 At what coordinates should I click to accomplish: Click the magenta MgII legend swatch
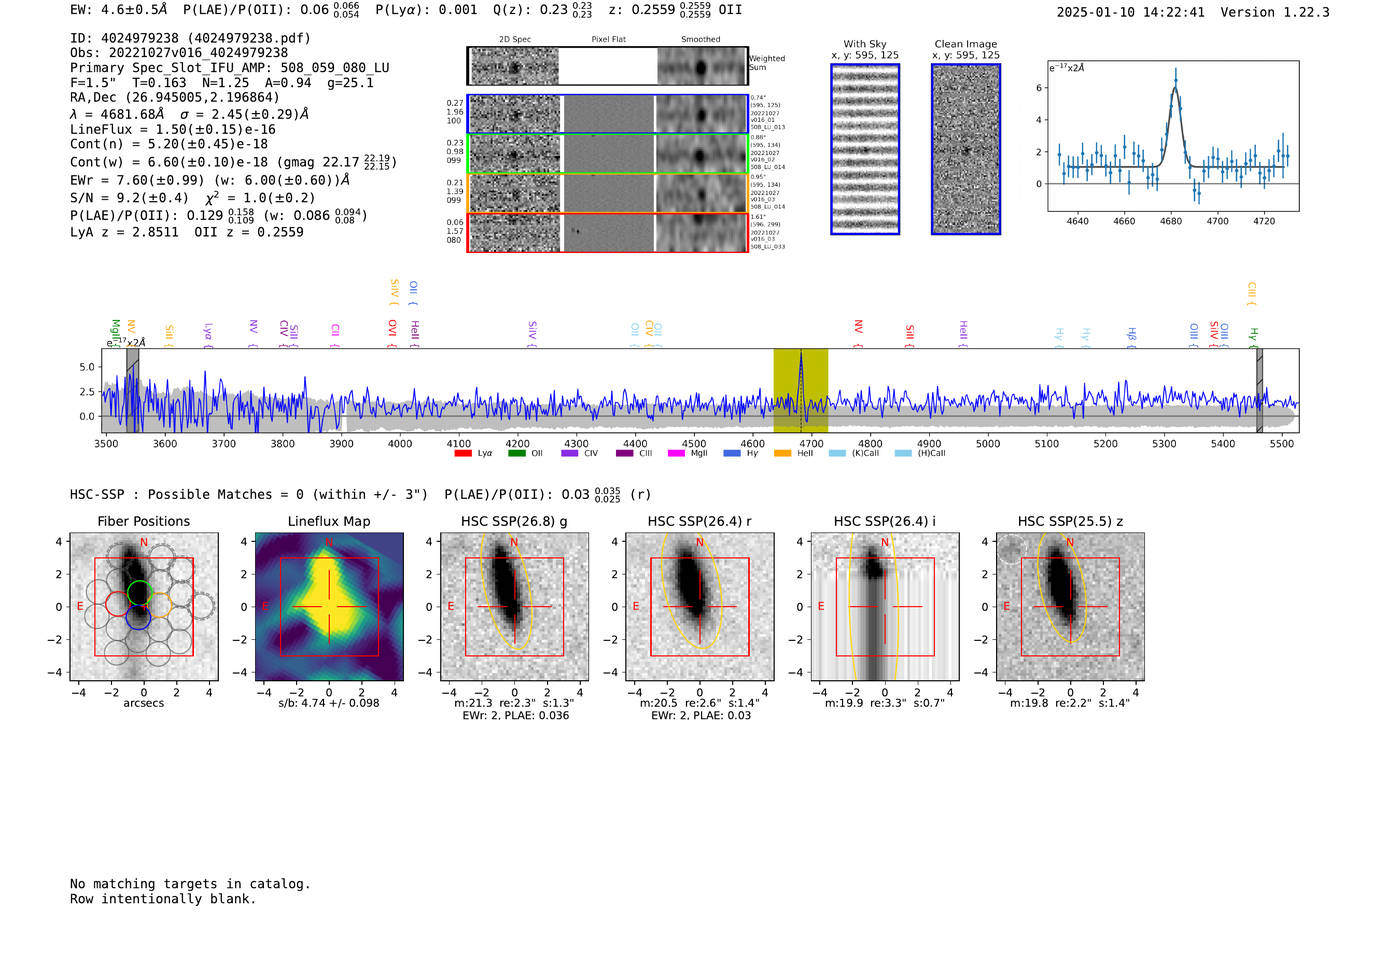coord(676,453)
